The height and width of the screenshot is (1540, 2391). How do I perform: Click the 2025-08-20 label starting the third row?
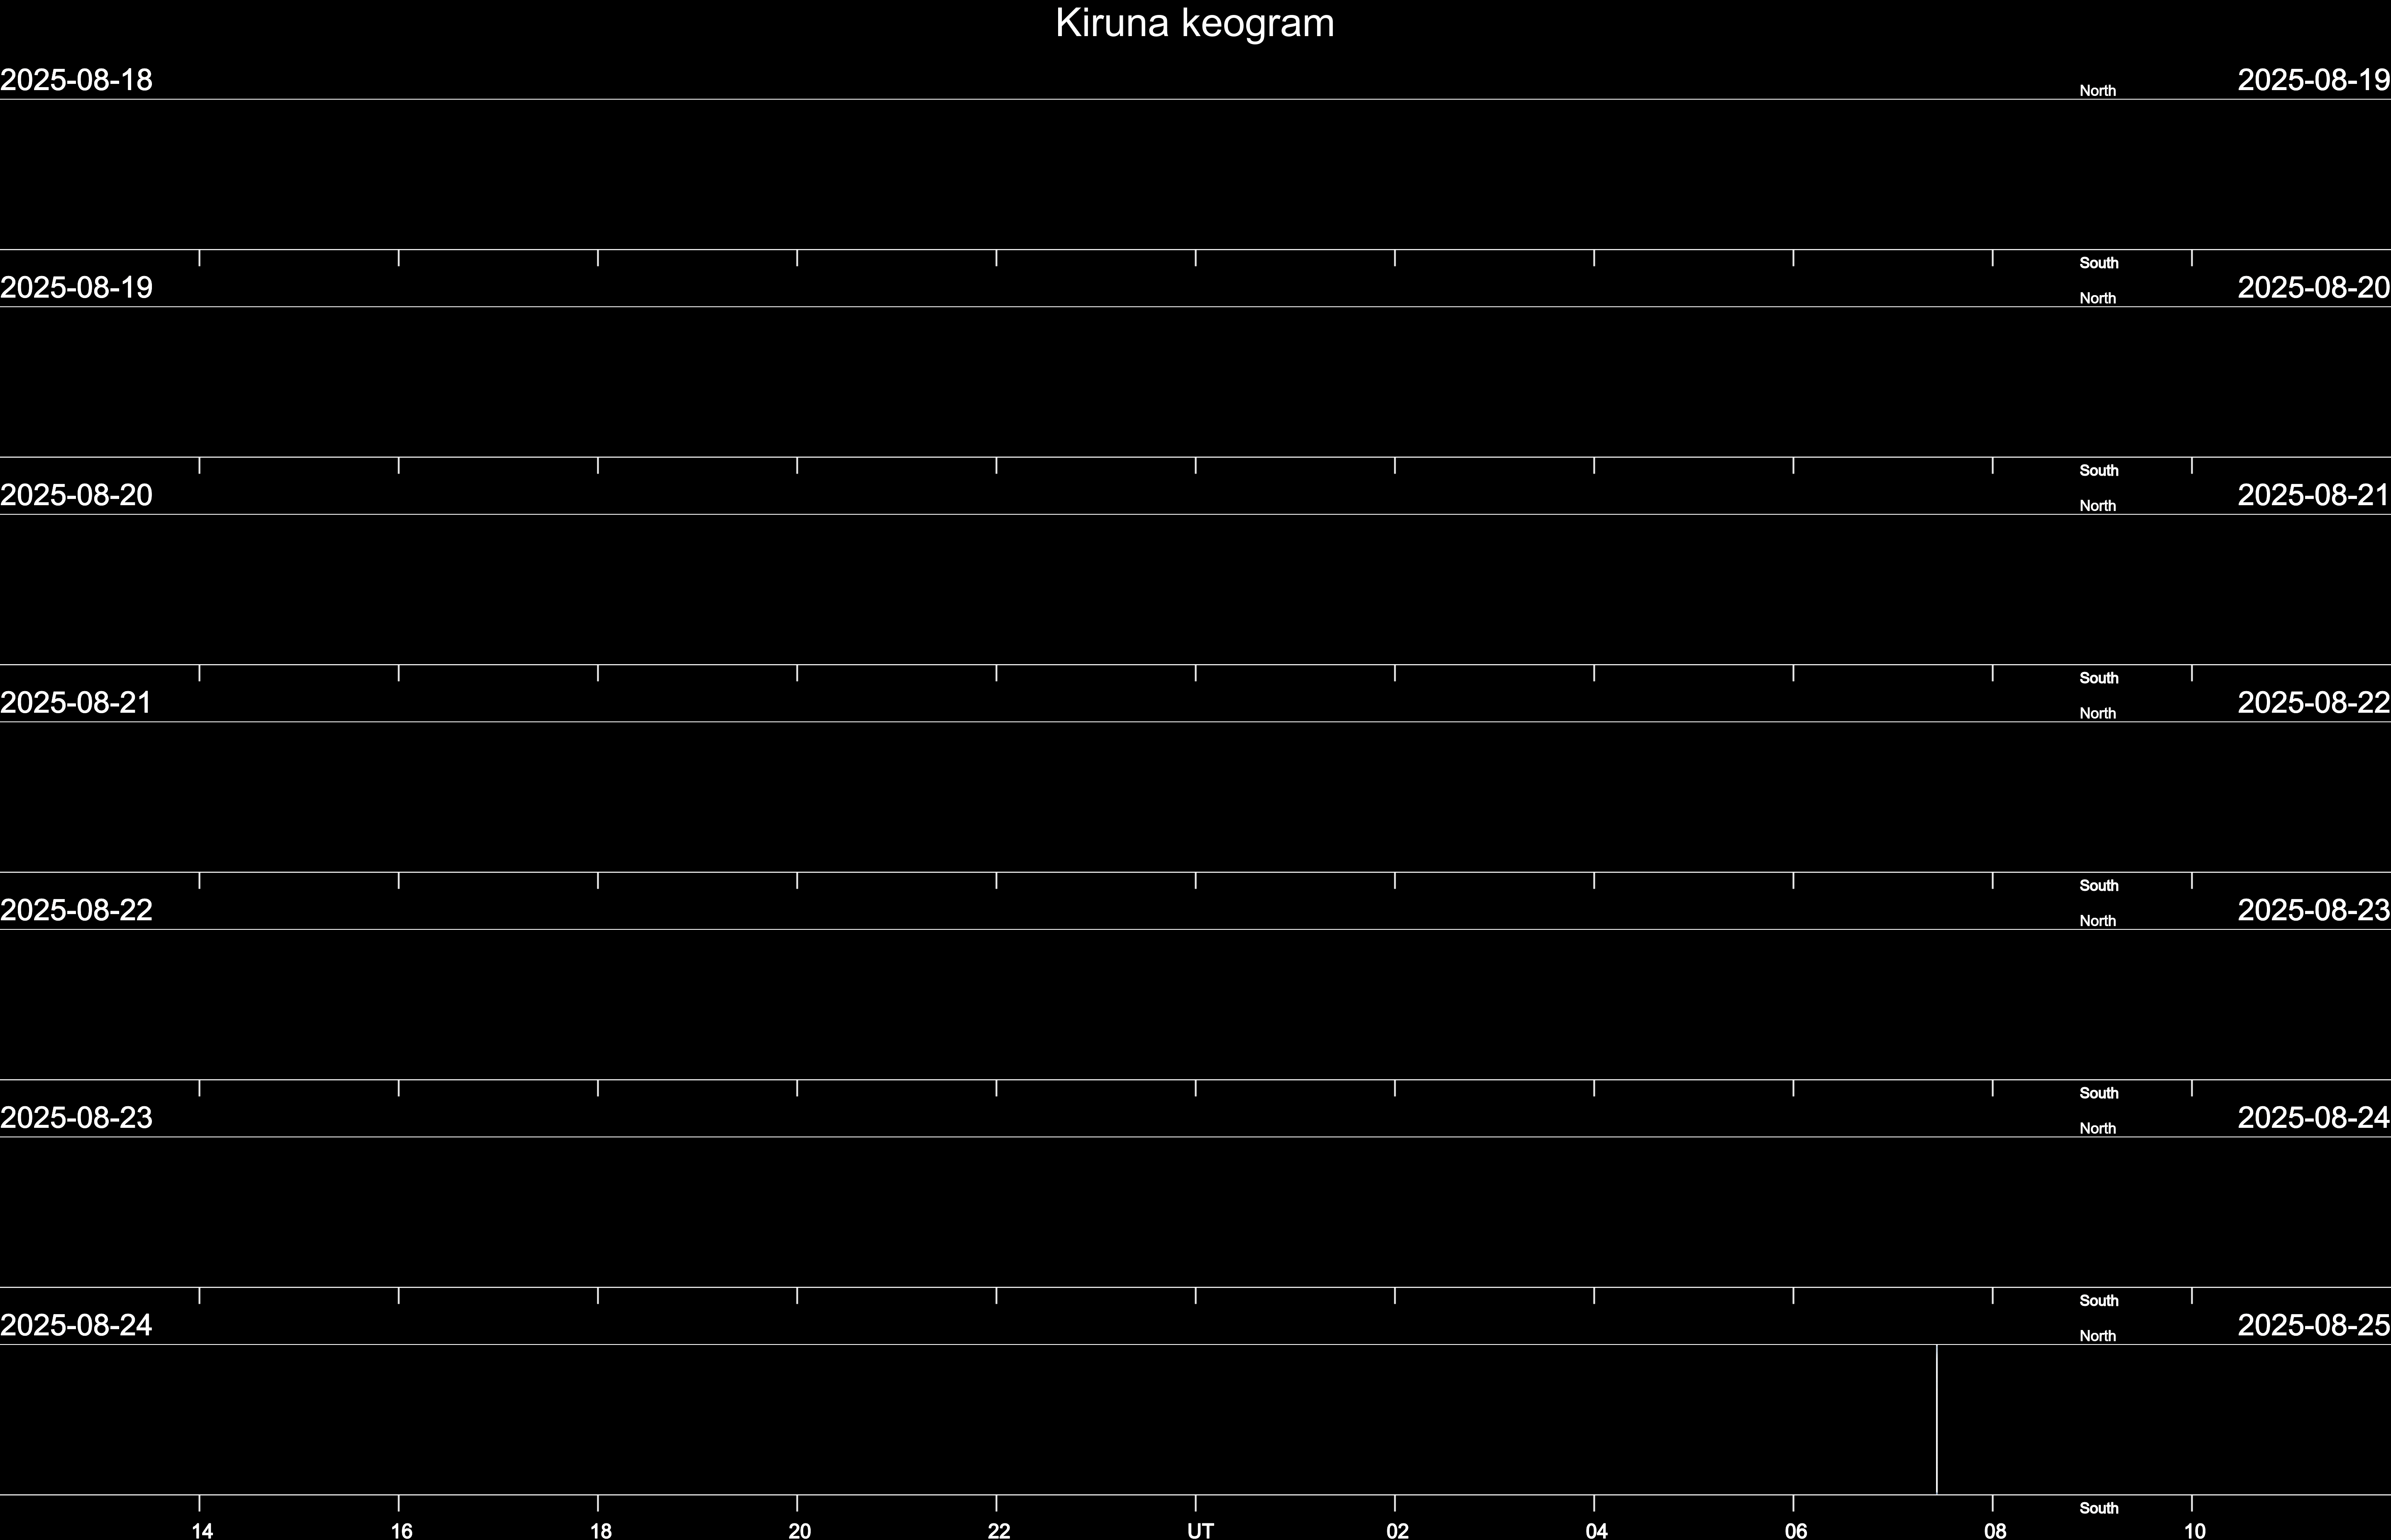(76, 495)
